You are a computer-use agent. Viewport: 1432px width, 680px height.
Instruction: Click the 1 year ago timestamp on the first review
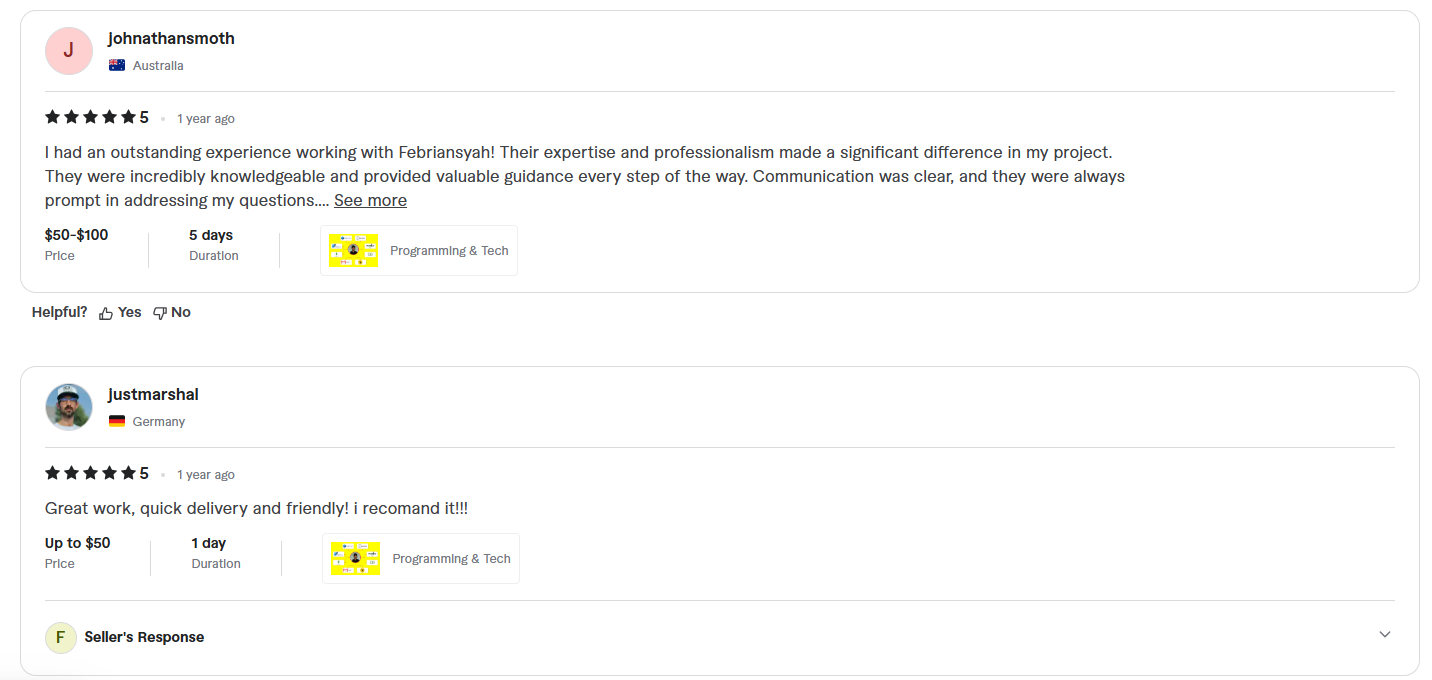[x=206, y=118]
